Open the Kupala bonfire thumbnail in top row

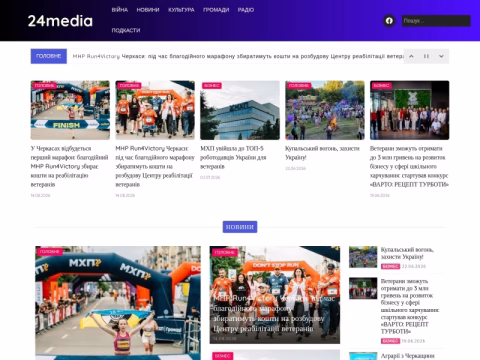[x=325, y=110]
